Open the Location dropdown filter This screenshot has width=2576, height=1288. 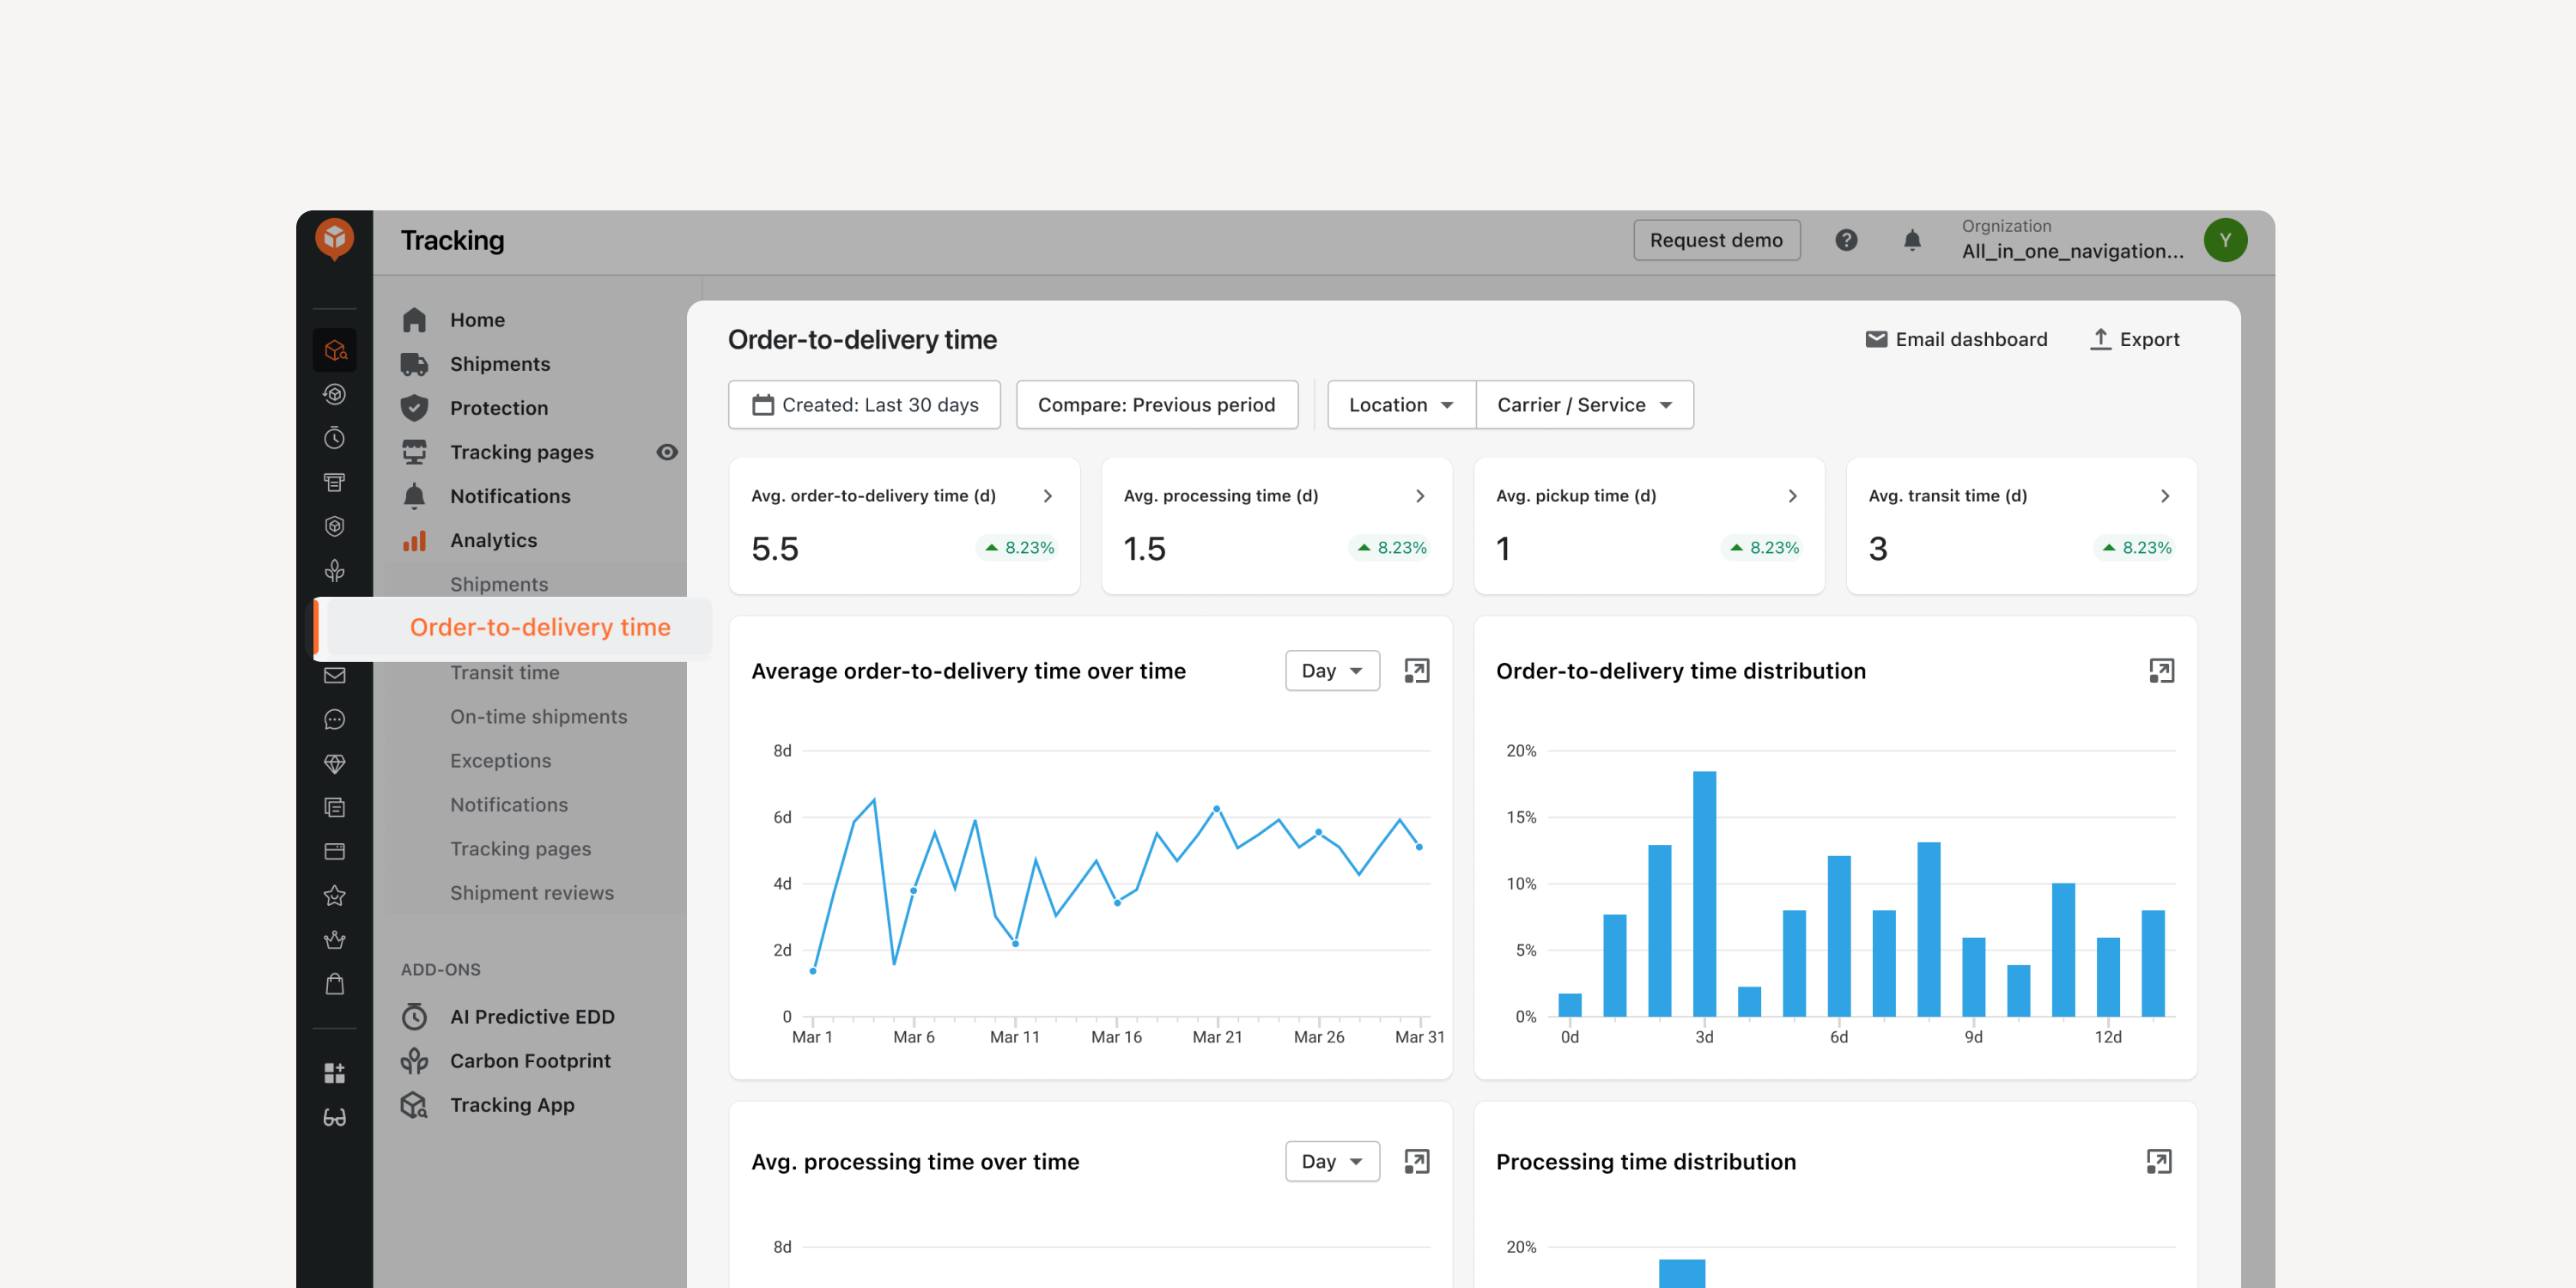point(1401,404)
